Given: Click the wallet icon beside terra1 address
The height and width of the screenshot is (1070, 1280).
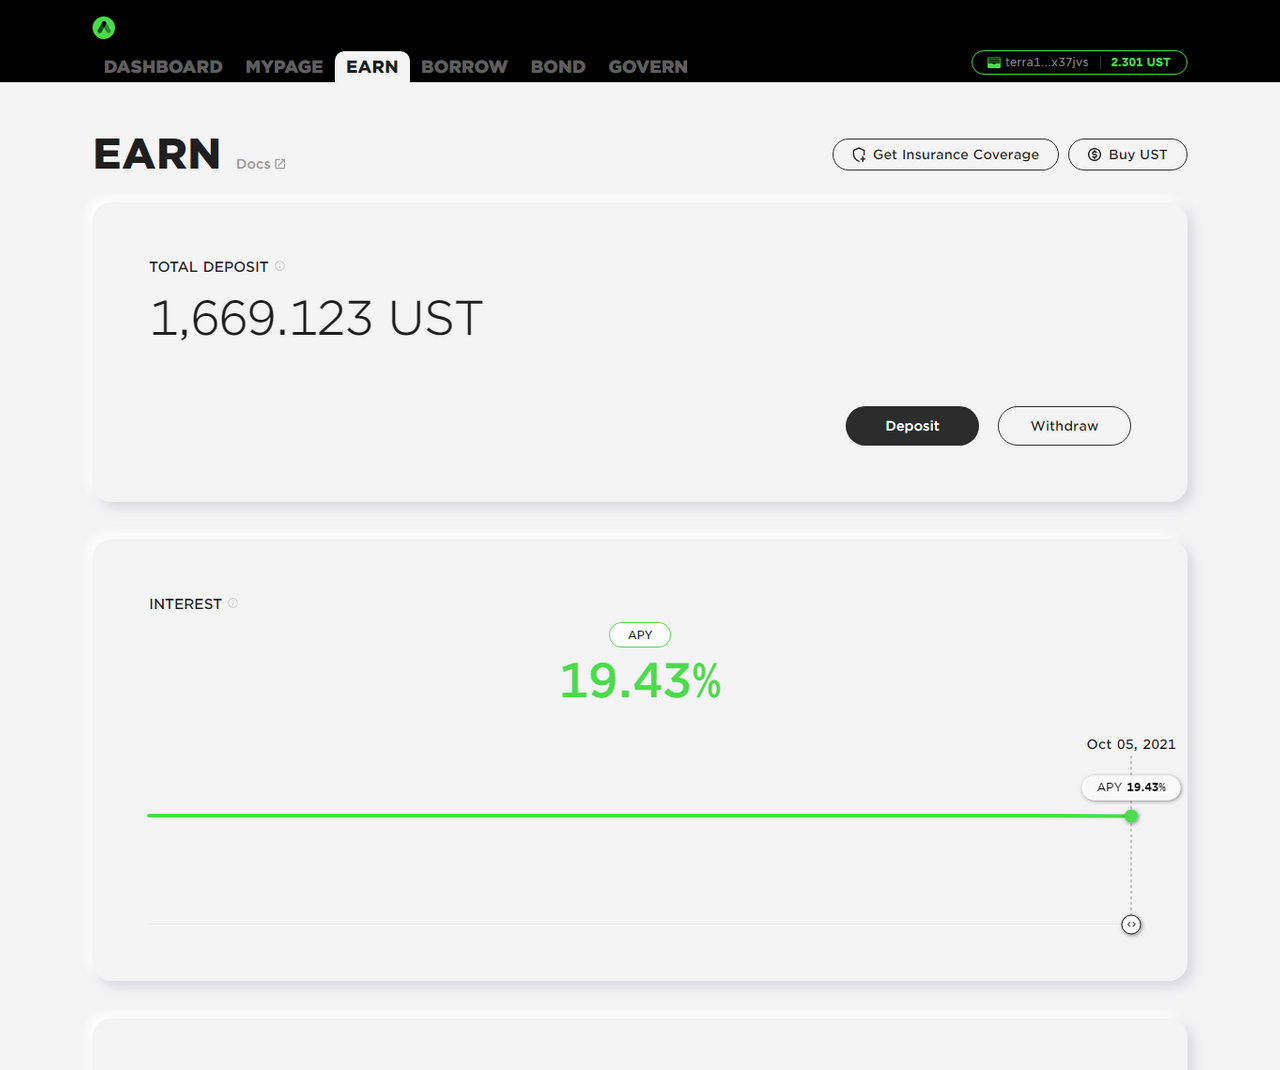Looking at the screenshot, I should click(x=994, y=62).
